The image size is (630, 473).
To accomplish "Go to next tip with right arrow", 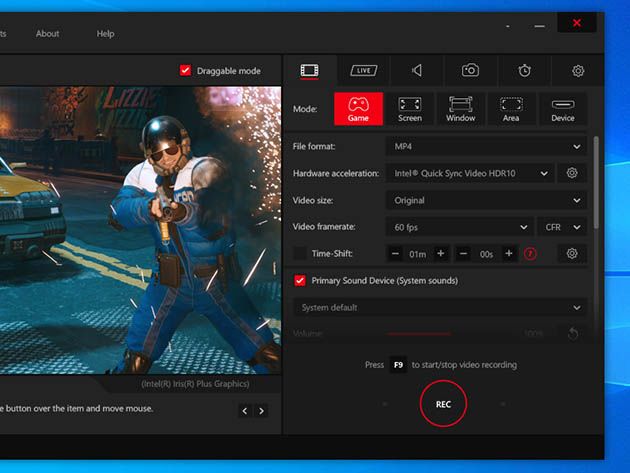I will 261,411.
